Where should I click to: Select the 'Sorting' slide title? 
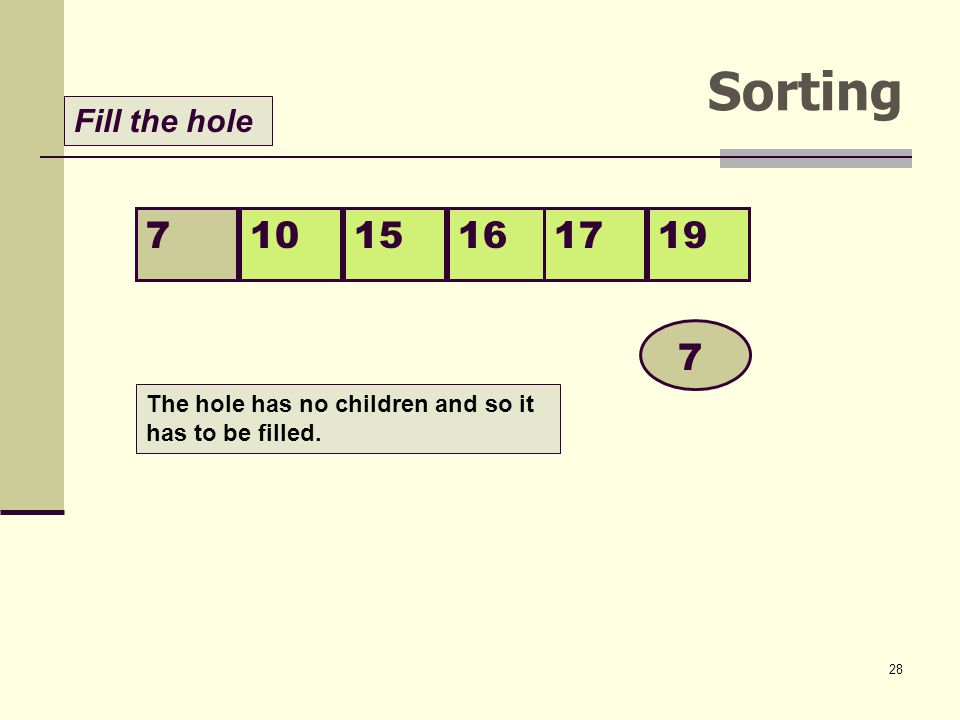point(804,92)
